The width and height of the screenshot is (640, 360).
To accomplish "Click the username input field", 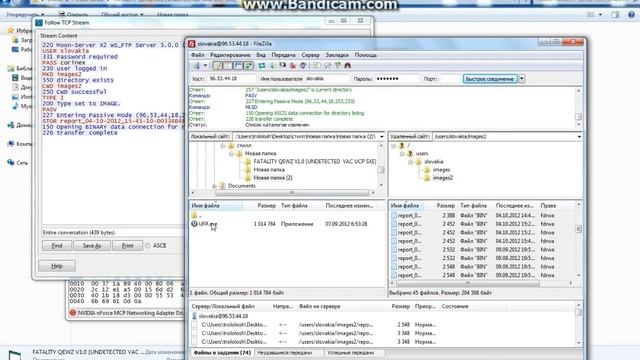I will pyautogui.click(x=327, y=79).
